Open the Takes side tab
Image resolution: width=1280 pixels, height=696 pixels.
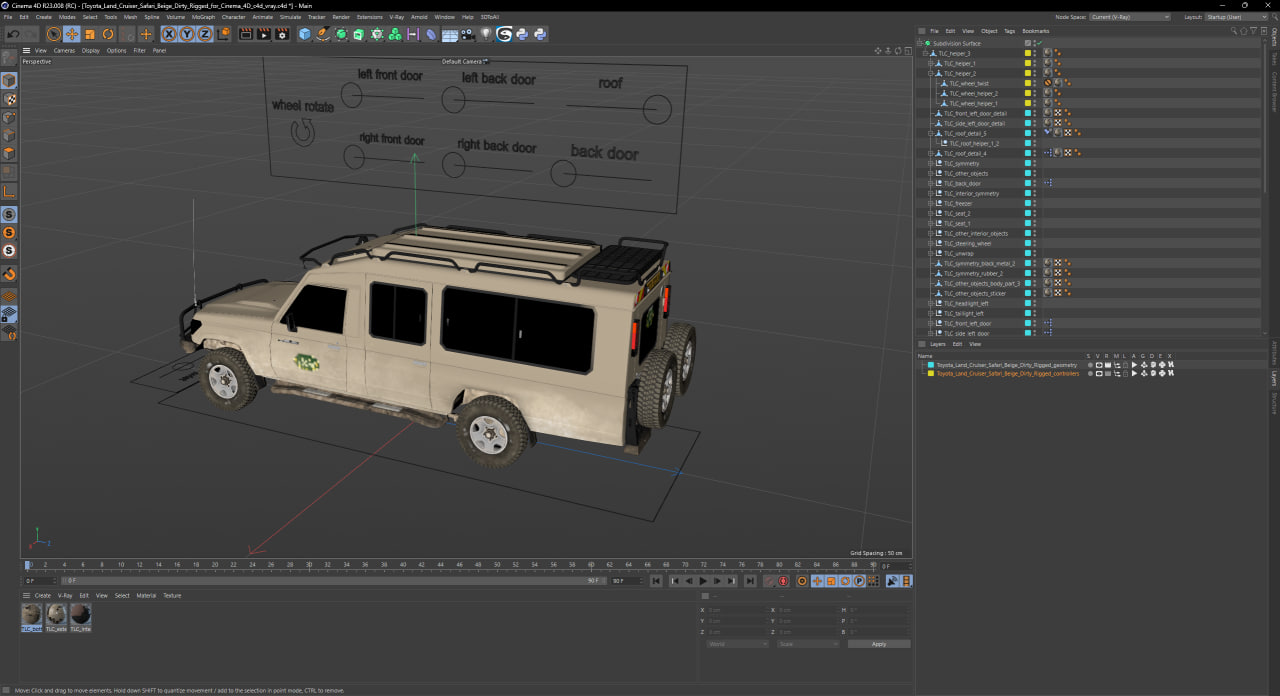(1275, 59)
